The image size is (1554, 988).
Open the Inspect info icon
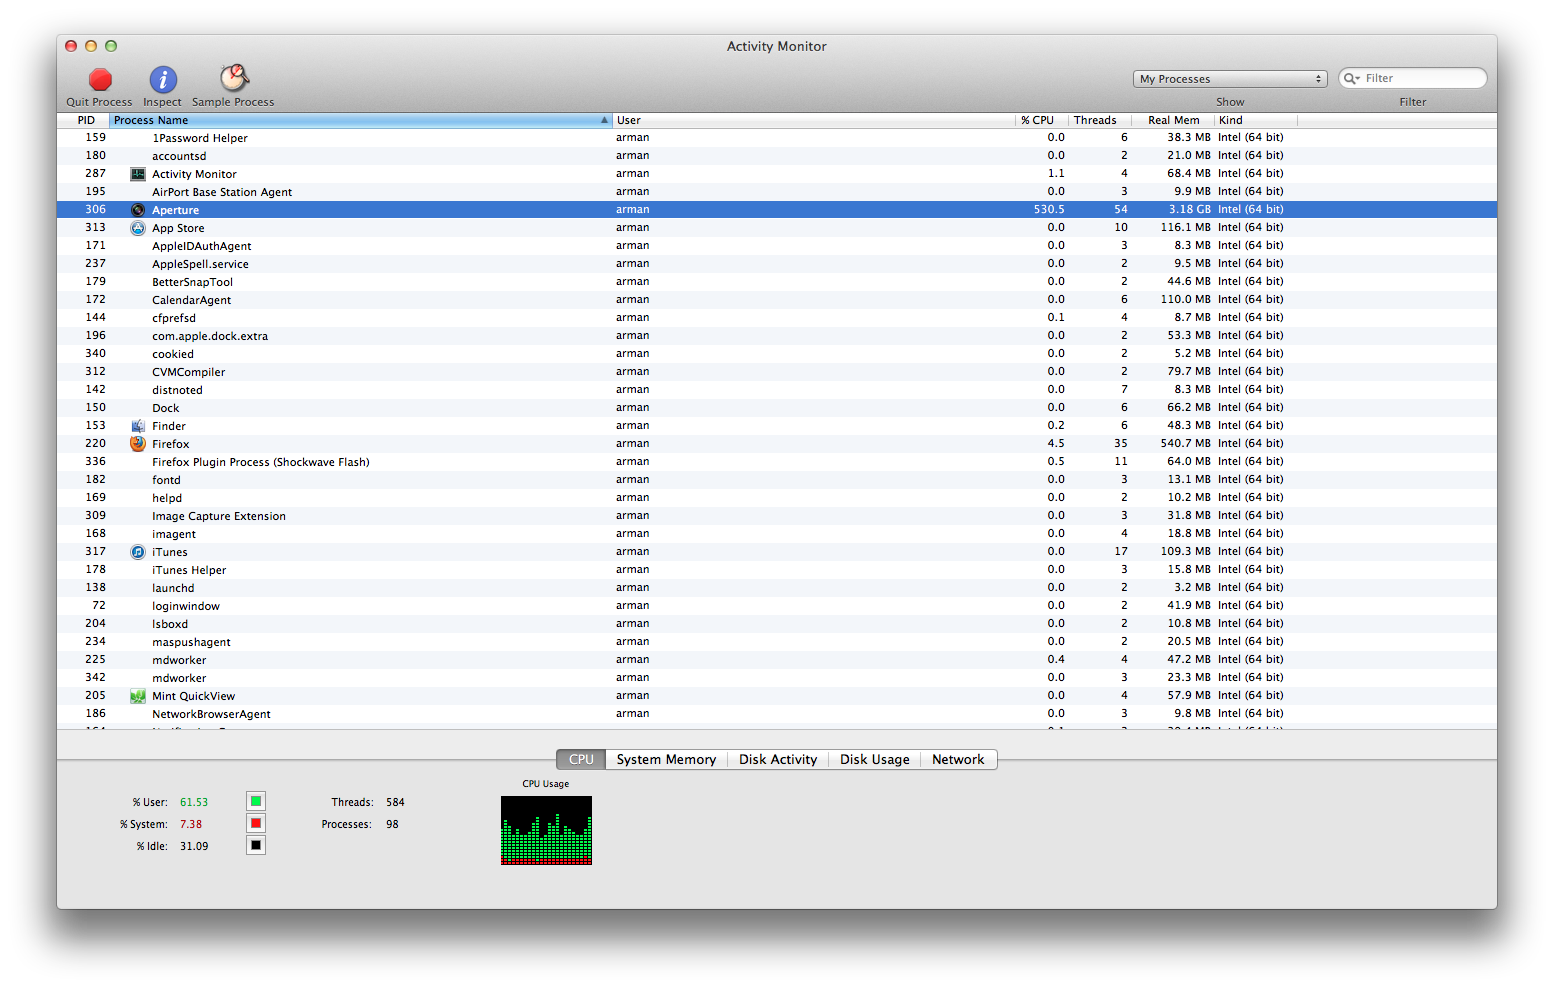tap(163, 79)
